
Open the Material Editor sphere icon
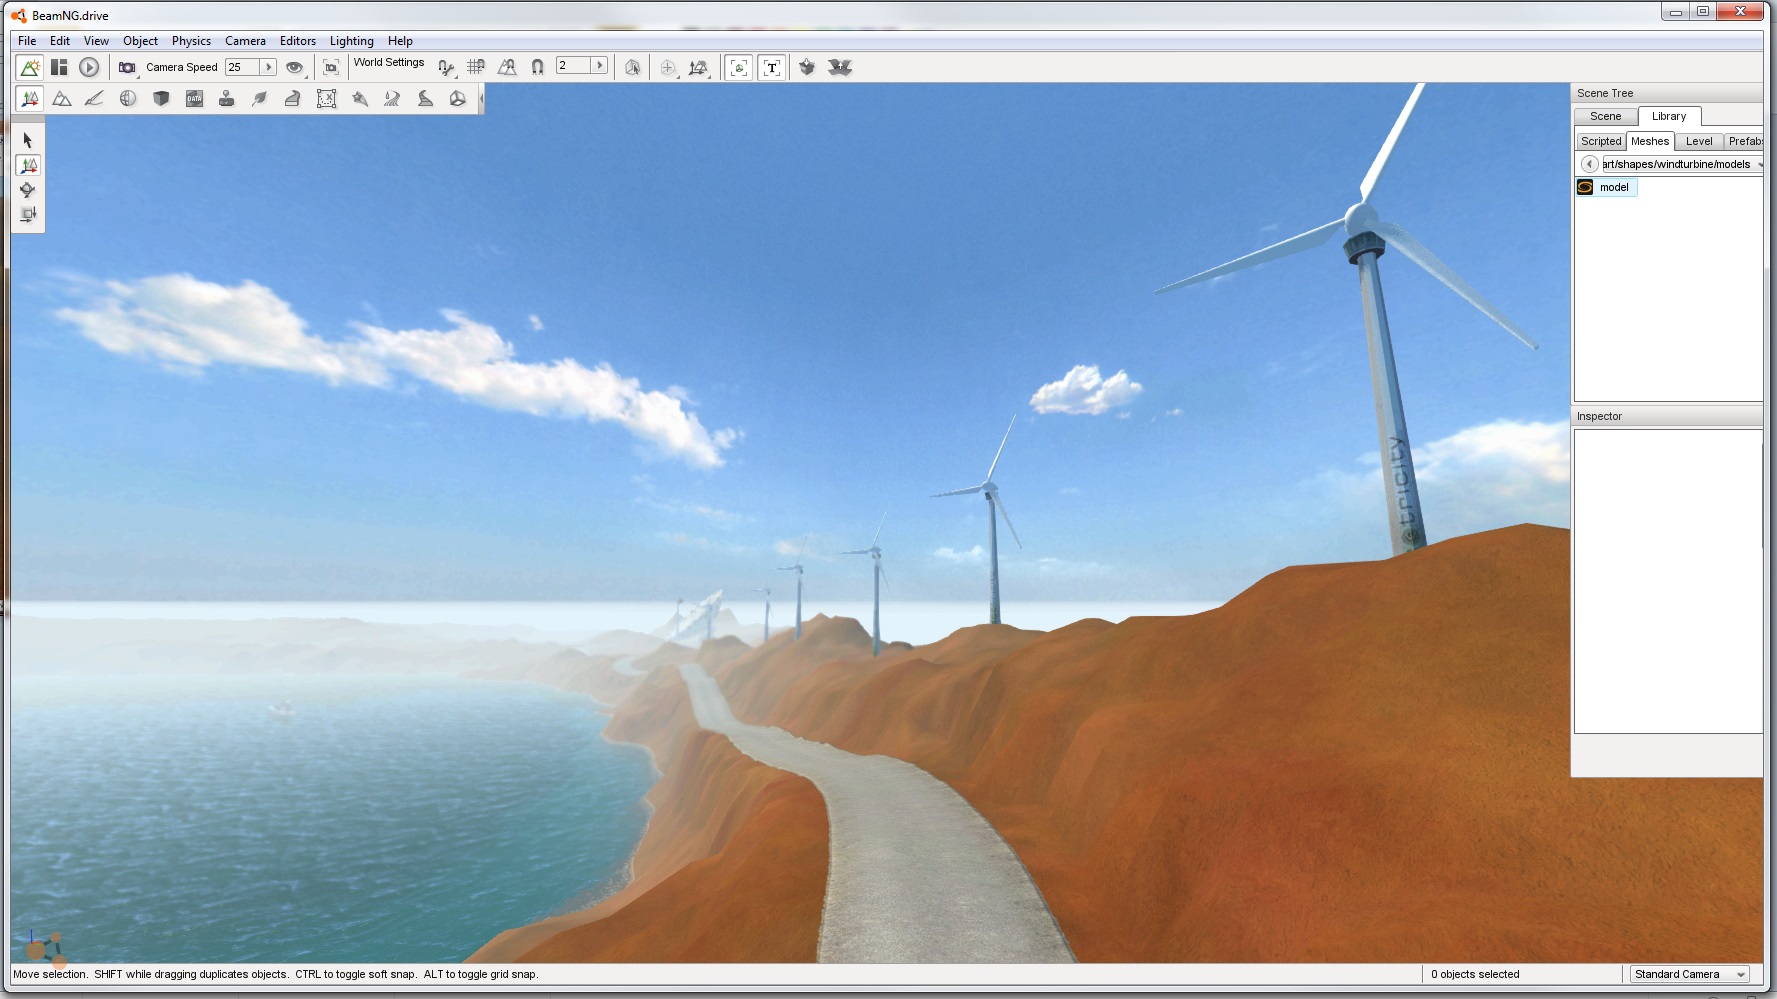128,98
